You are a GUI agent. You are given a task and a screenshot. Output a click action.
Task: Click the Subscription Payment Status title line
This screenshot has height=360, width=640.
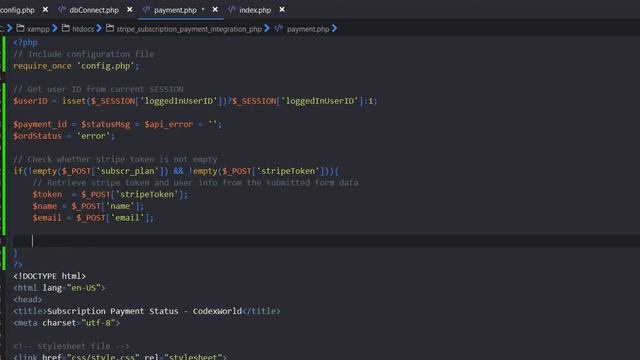point(147,311)
